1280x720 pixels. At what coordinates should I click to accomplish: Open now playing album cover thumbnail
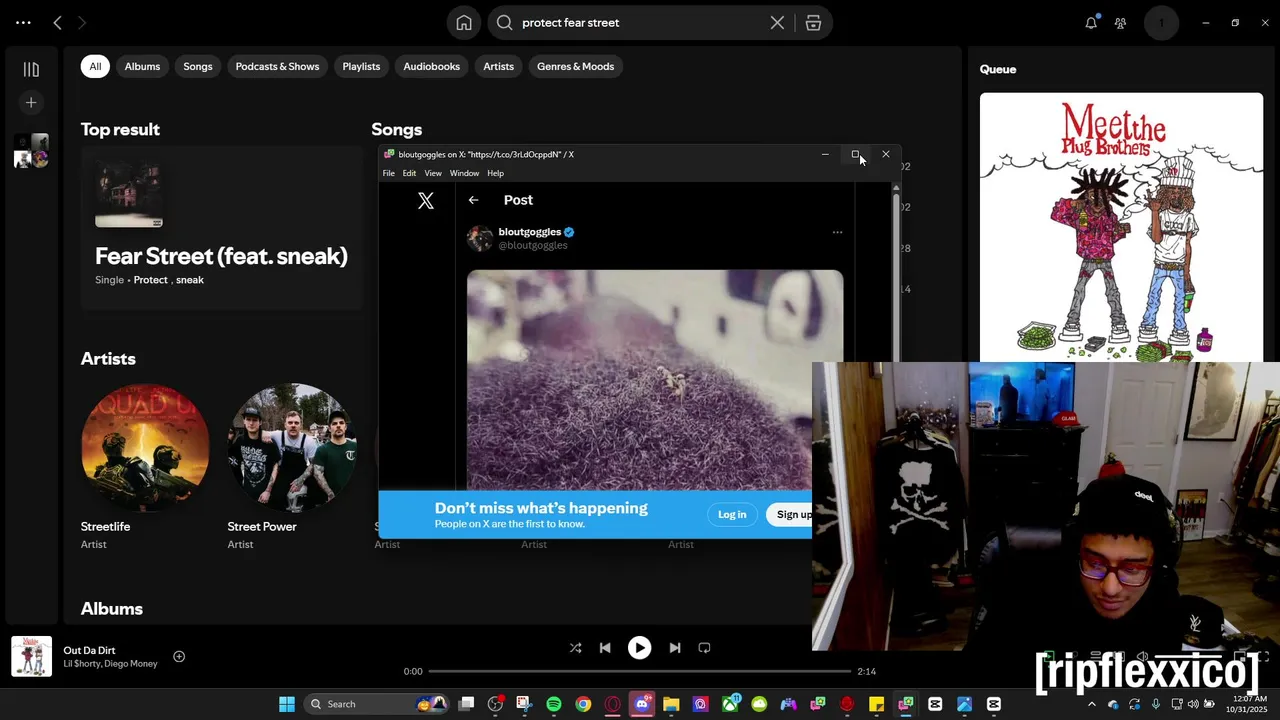click(31, 657)
